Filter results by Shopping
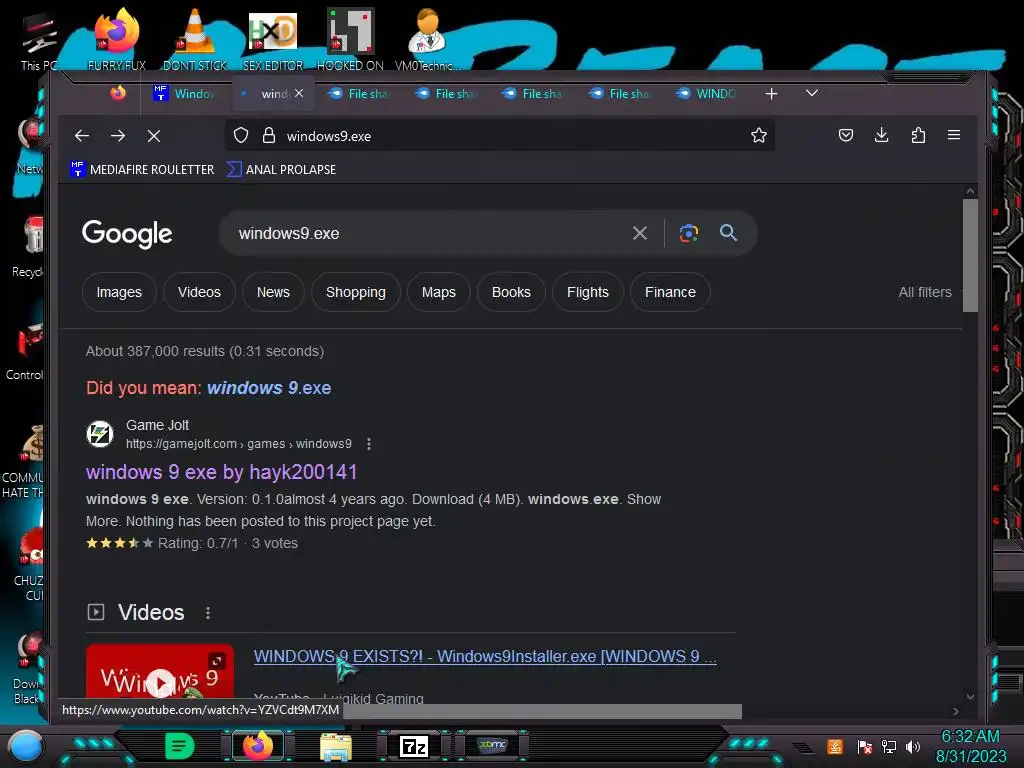This screenshot has width=1024, height=768. (x=356, y=292)
